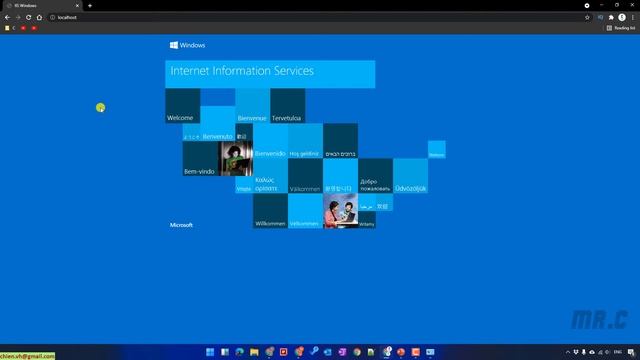Click the Benvenuto tile

[218, 124]
